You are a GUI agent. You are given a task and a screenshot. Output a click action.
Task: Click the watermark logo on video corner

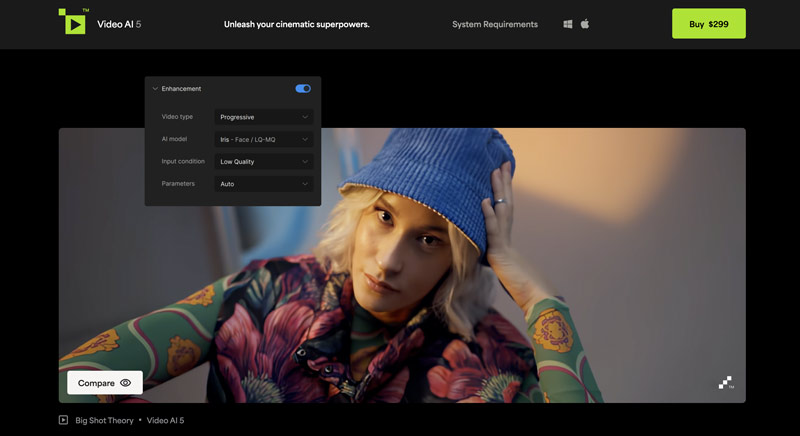pos(726,382)
